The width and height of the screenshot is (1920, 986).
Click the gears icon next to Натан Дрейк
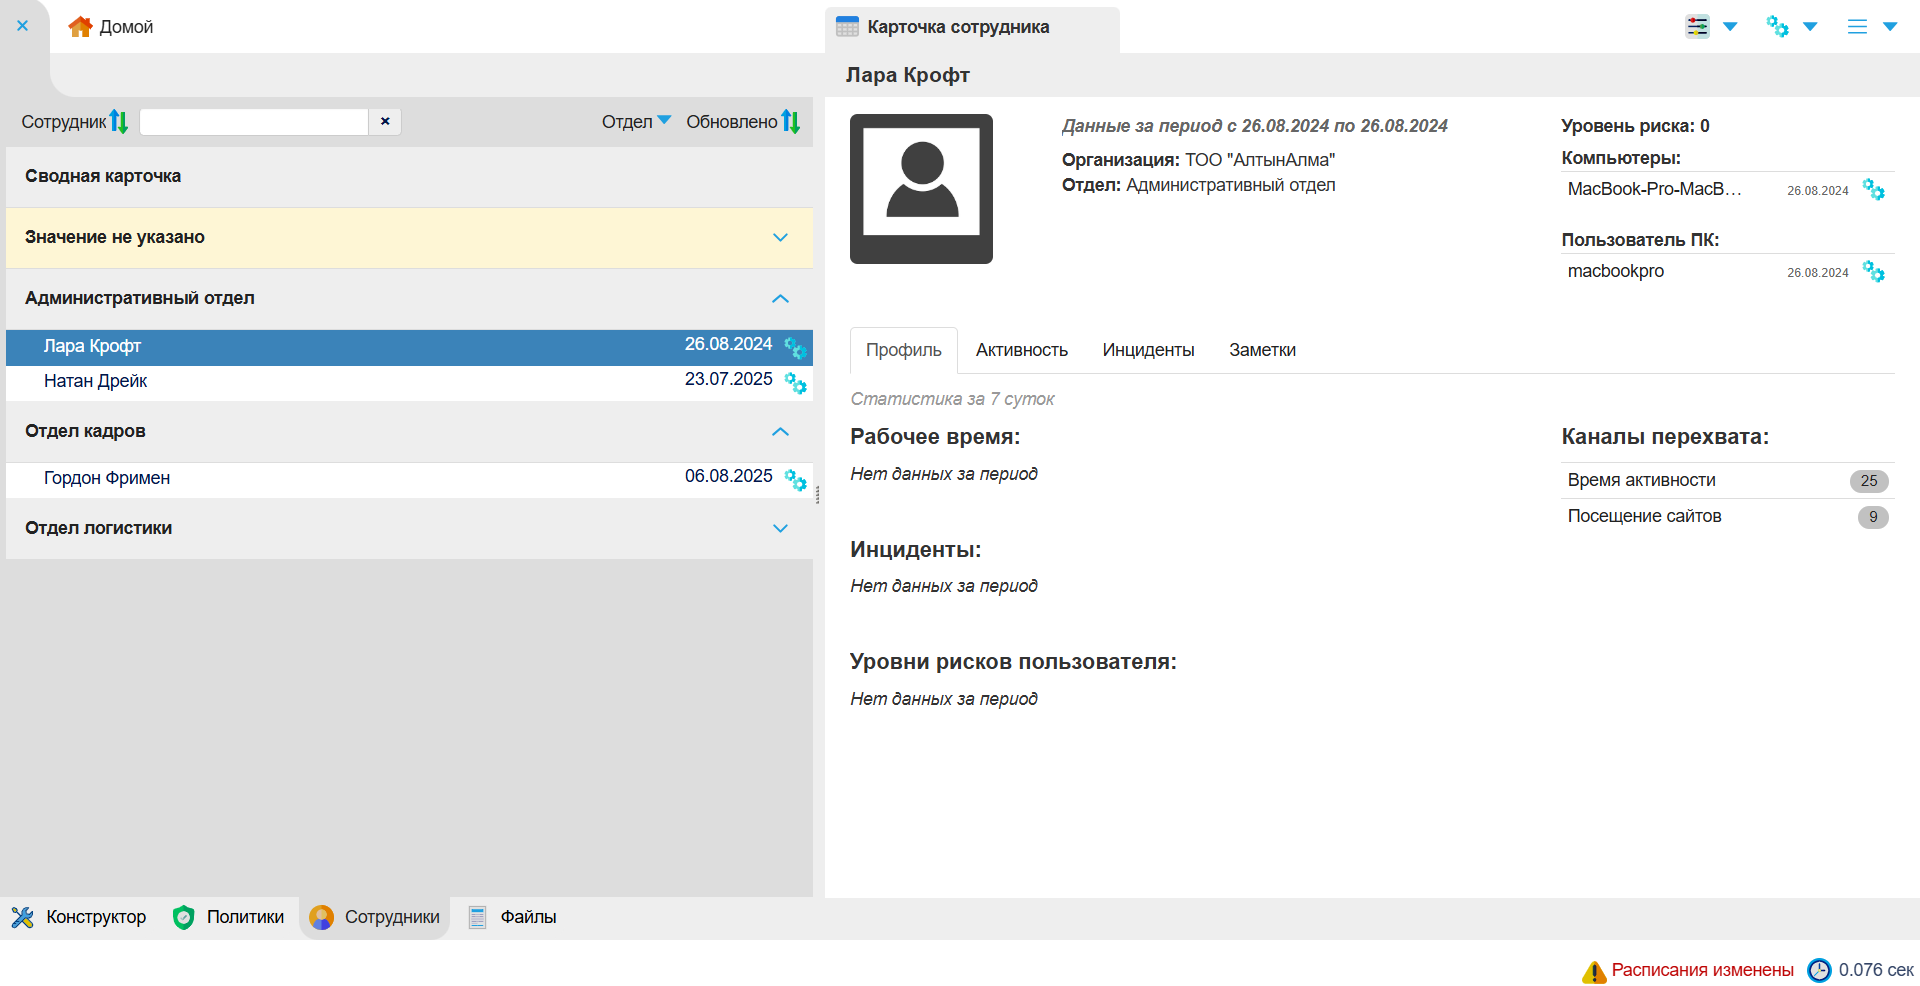(795, 382)
